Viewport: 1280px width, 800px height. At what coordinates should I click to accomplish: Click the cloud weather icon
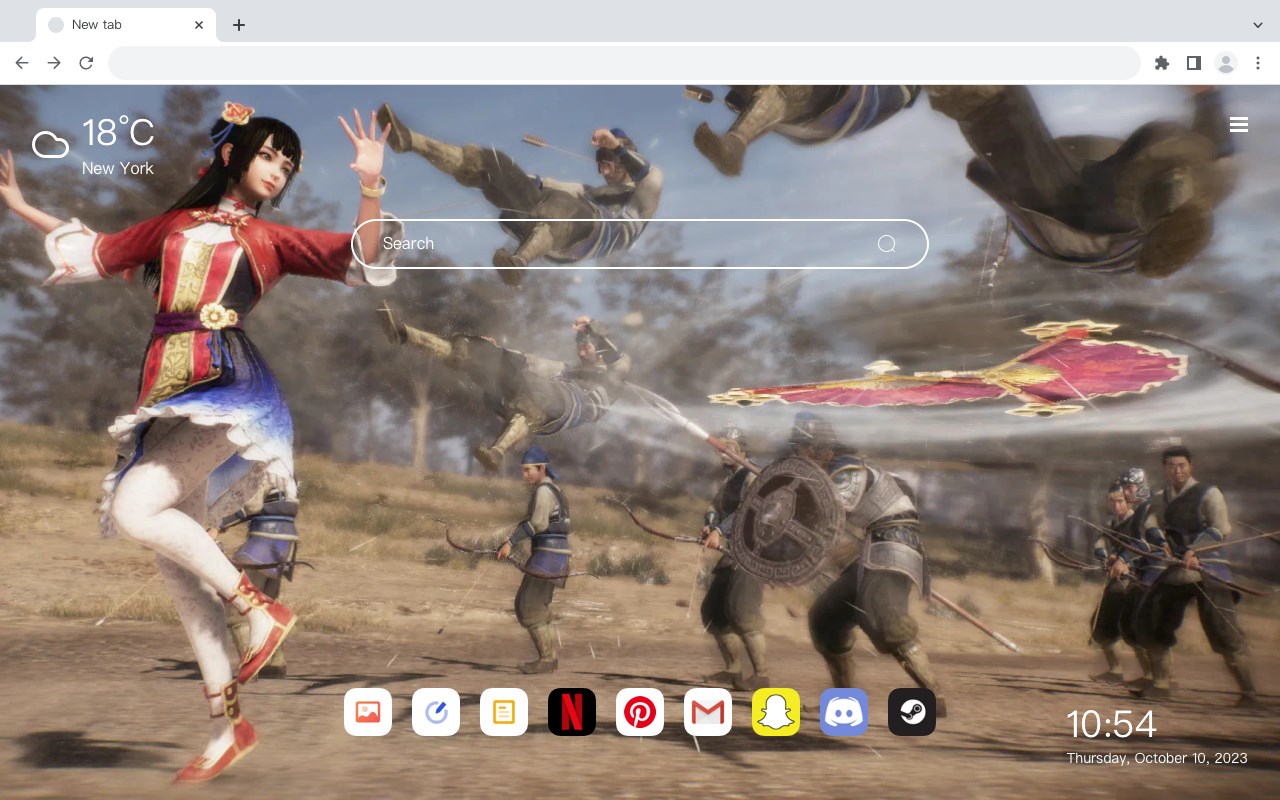click(50, 145)
